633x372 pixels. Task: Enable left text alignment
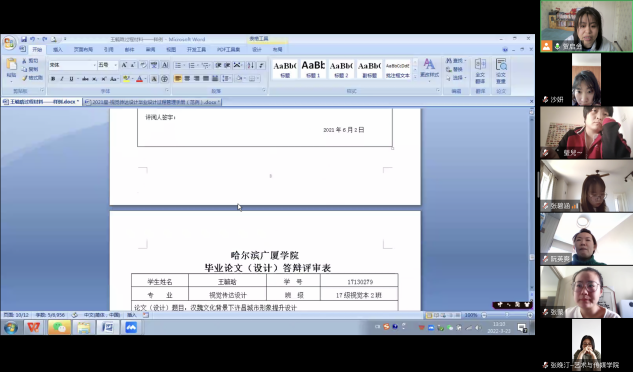point(178,79)
